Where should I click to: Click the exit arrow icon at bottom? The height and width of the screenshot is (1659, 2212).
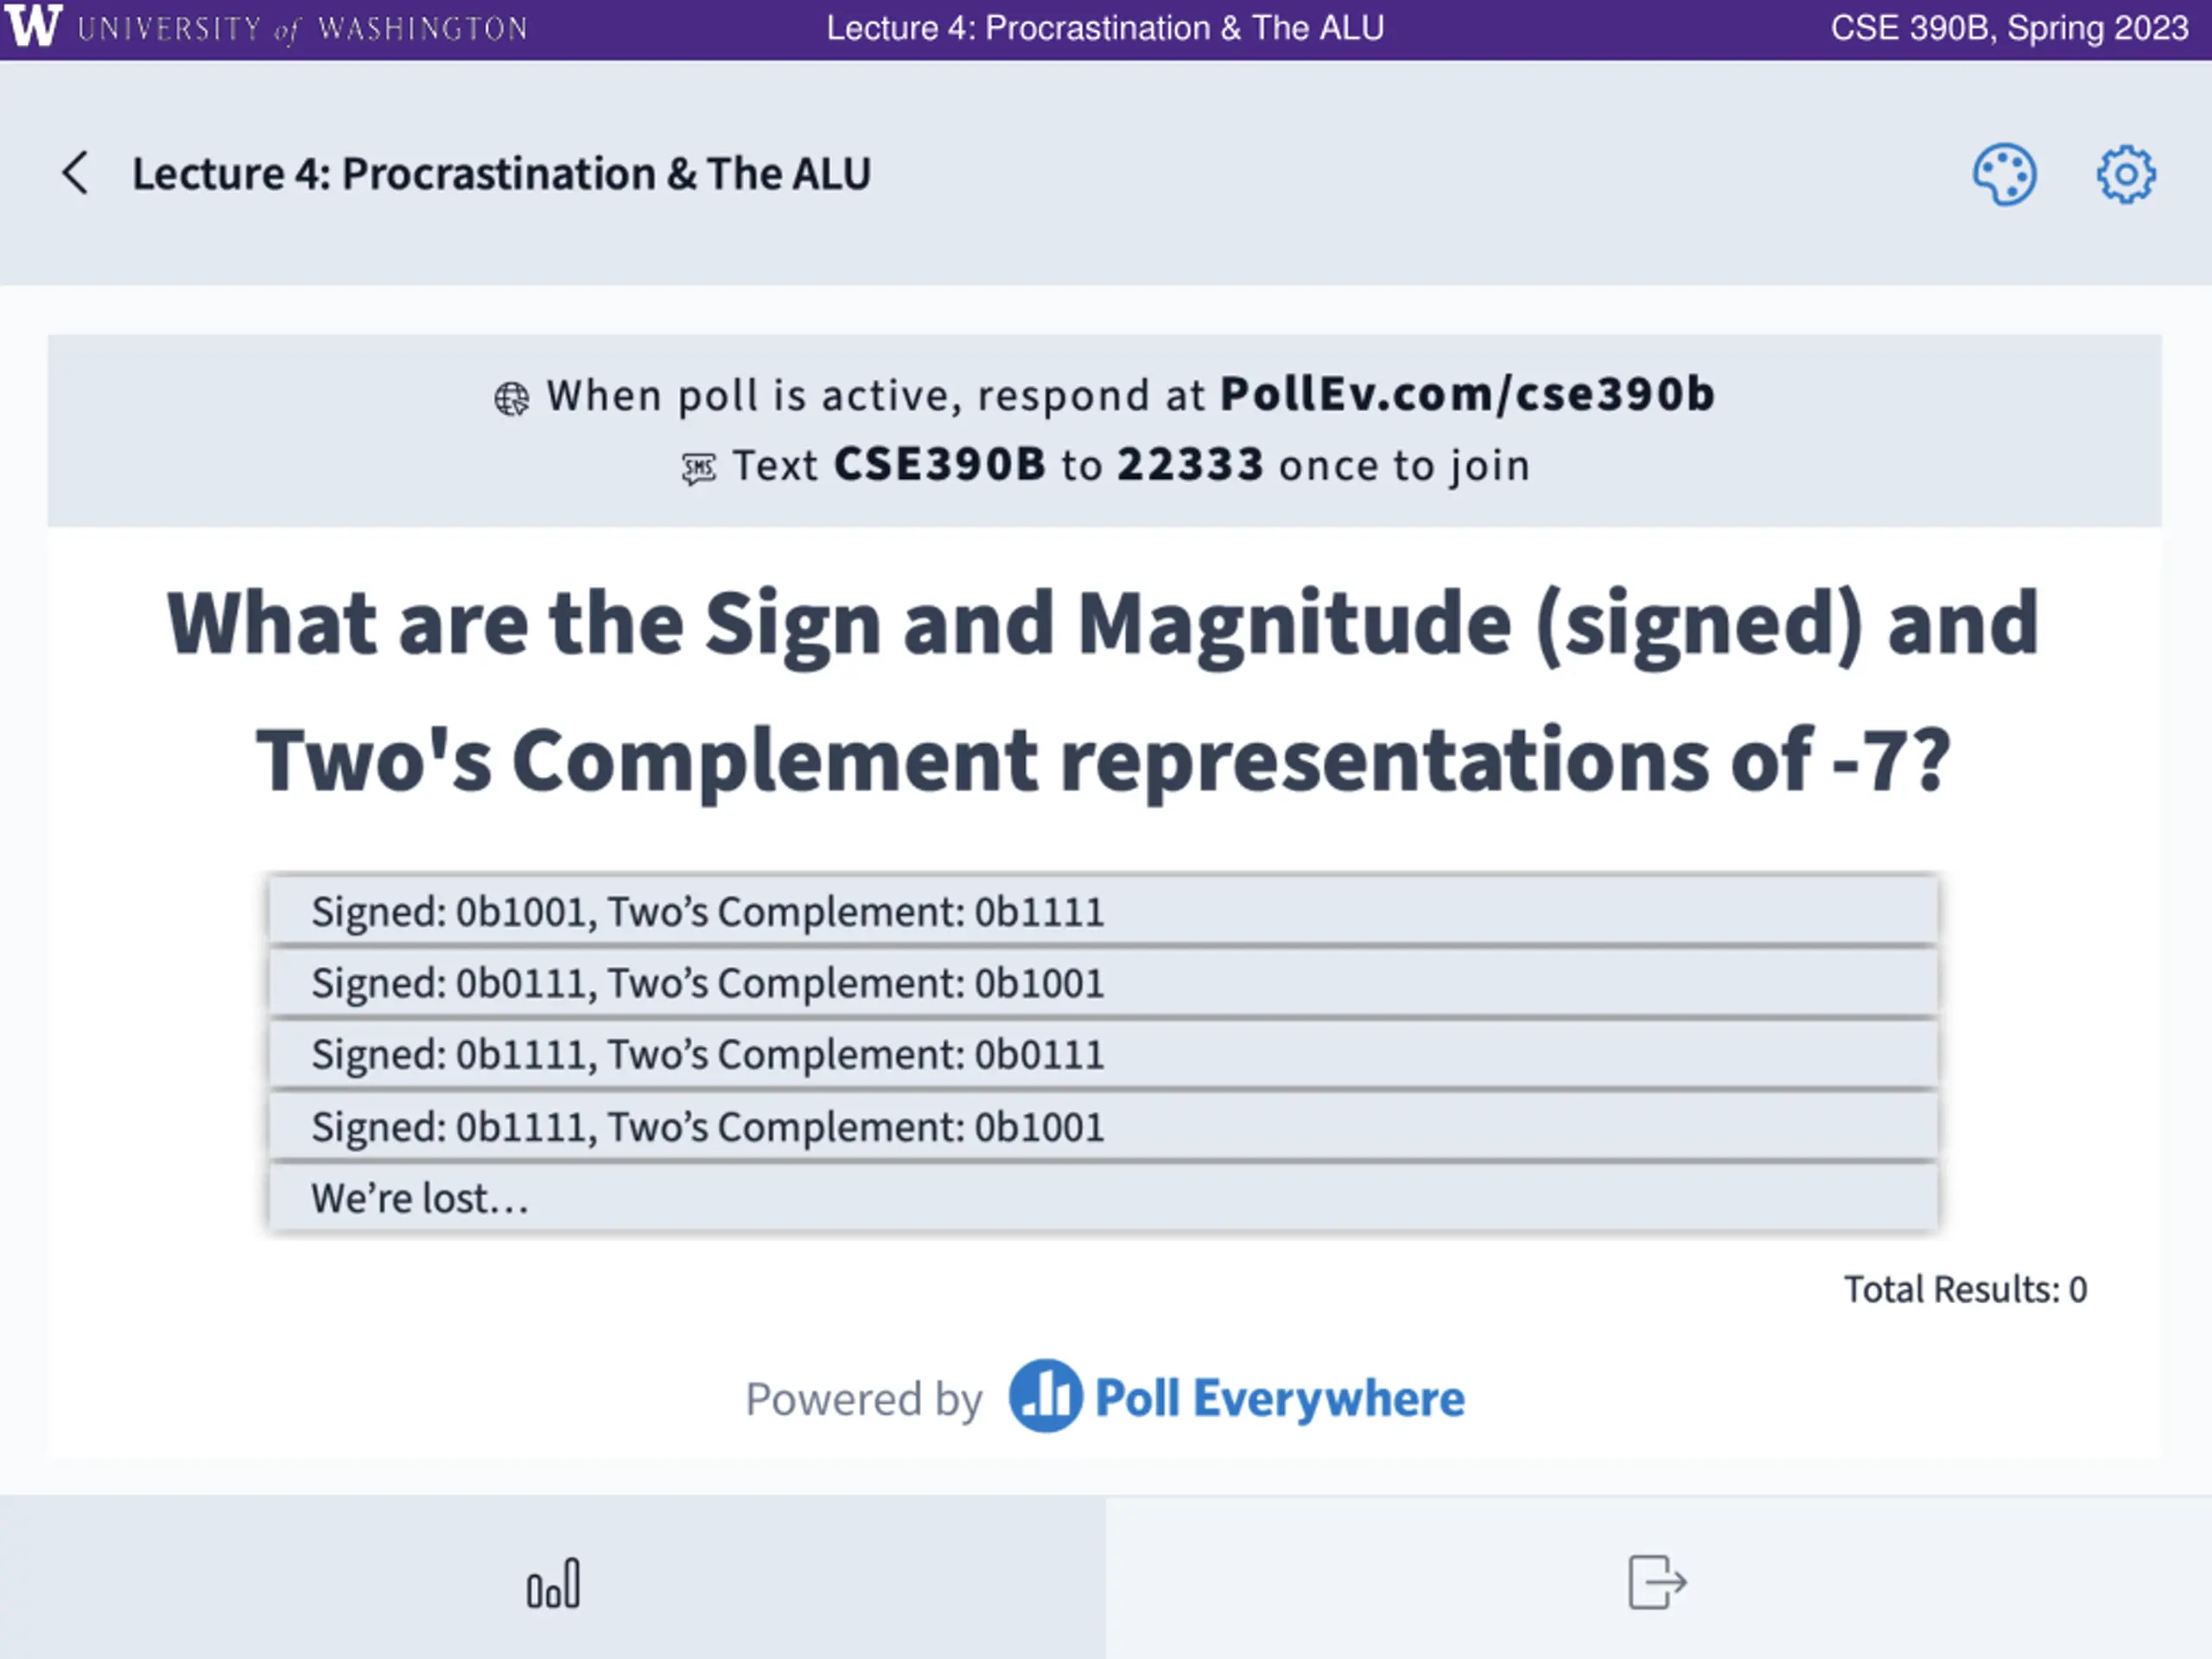pos(1657,1582)
